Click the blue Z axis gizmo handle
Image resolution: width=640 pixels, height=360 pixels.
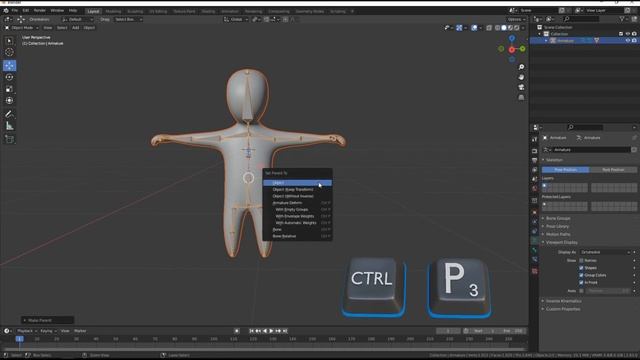(x=512, y=38)
